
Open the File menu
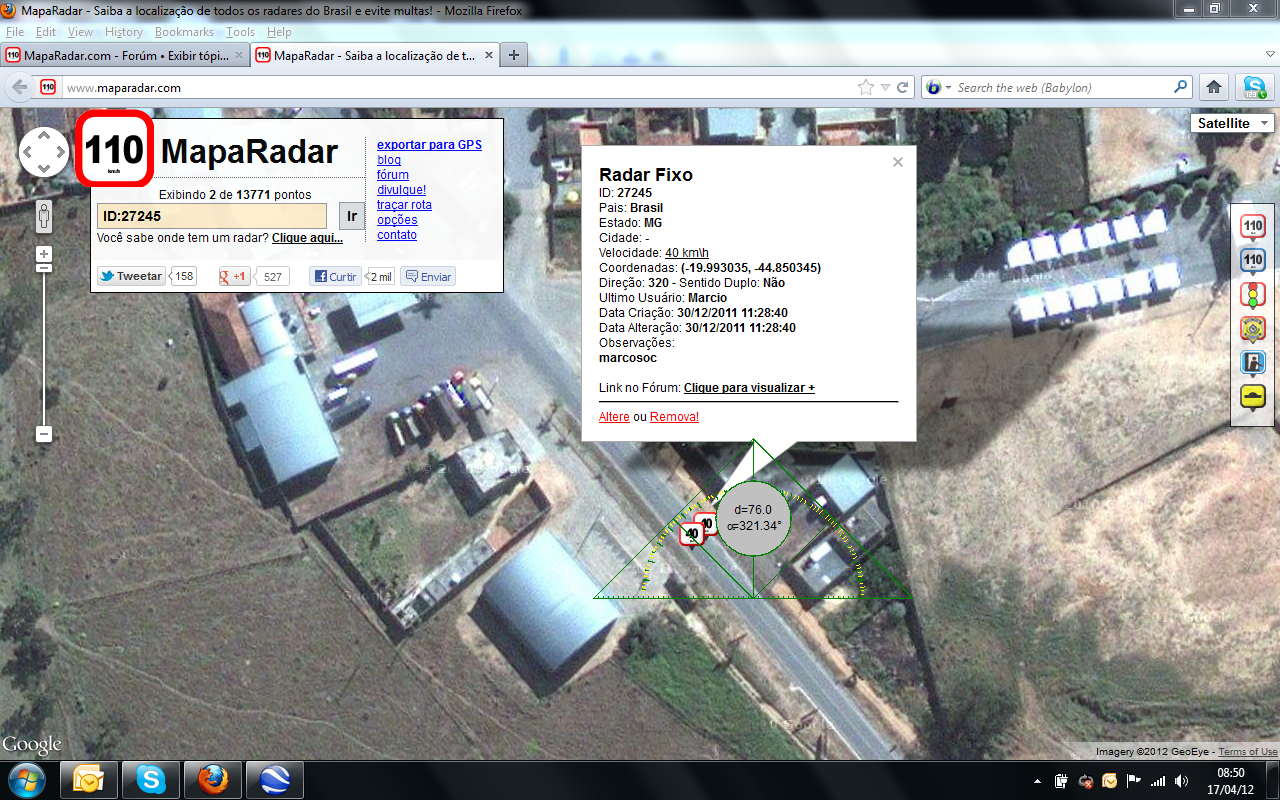(x=15, y=32)
